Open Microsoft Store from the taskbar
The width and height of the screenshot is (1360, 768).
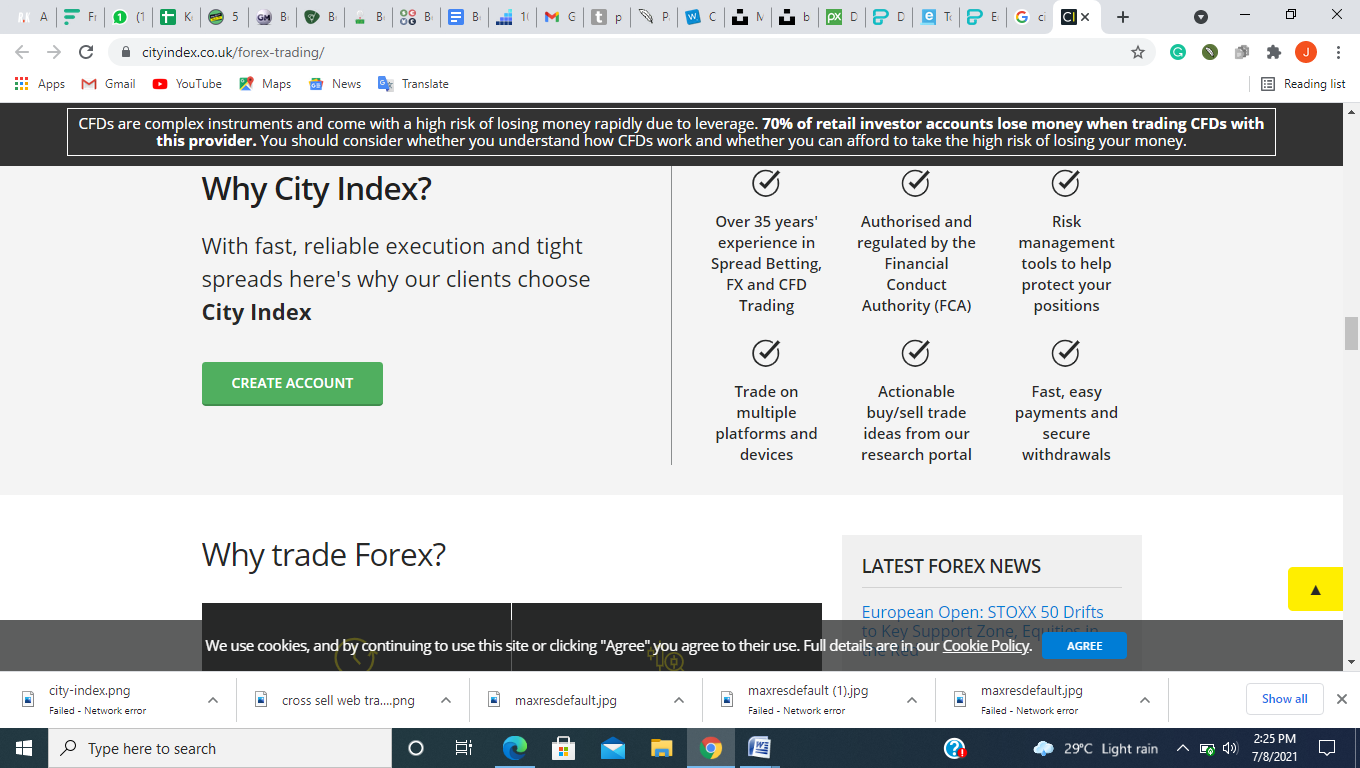pos(563,748)
